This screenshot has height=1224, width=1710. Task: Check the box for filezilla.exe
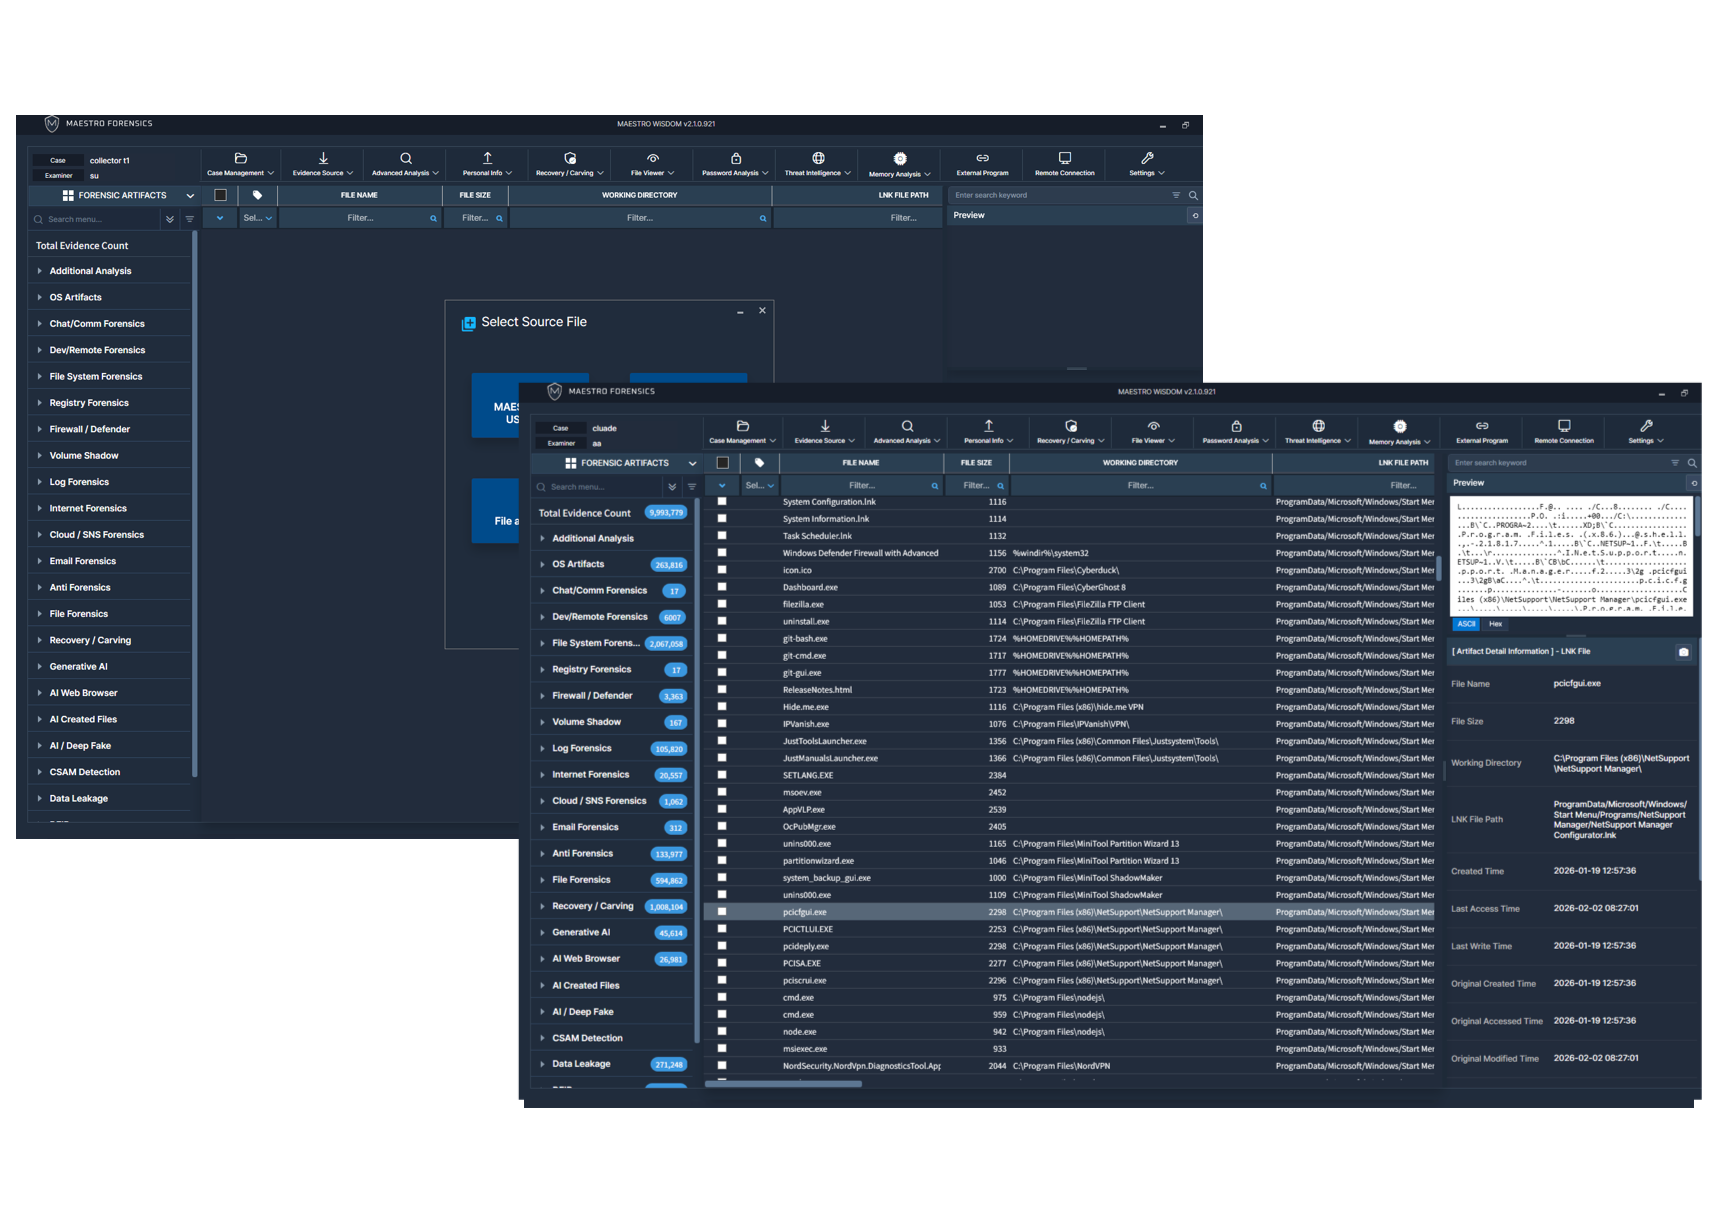722,604
